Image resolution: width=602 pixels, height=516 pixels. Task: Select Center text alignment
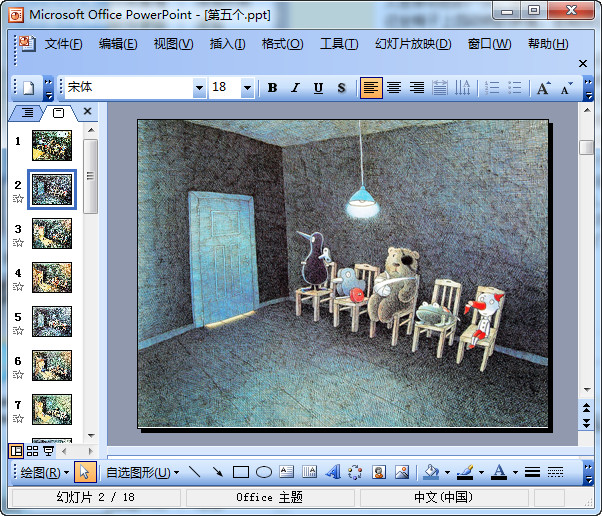(394, 88)
